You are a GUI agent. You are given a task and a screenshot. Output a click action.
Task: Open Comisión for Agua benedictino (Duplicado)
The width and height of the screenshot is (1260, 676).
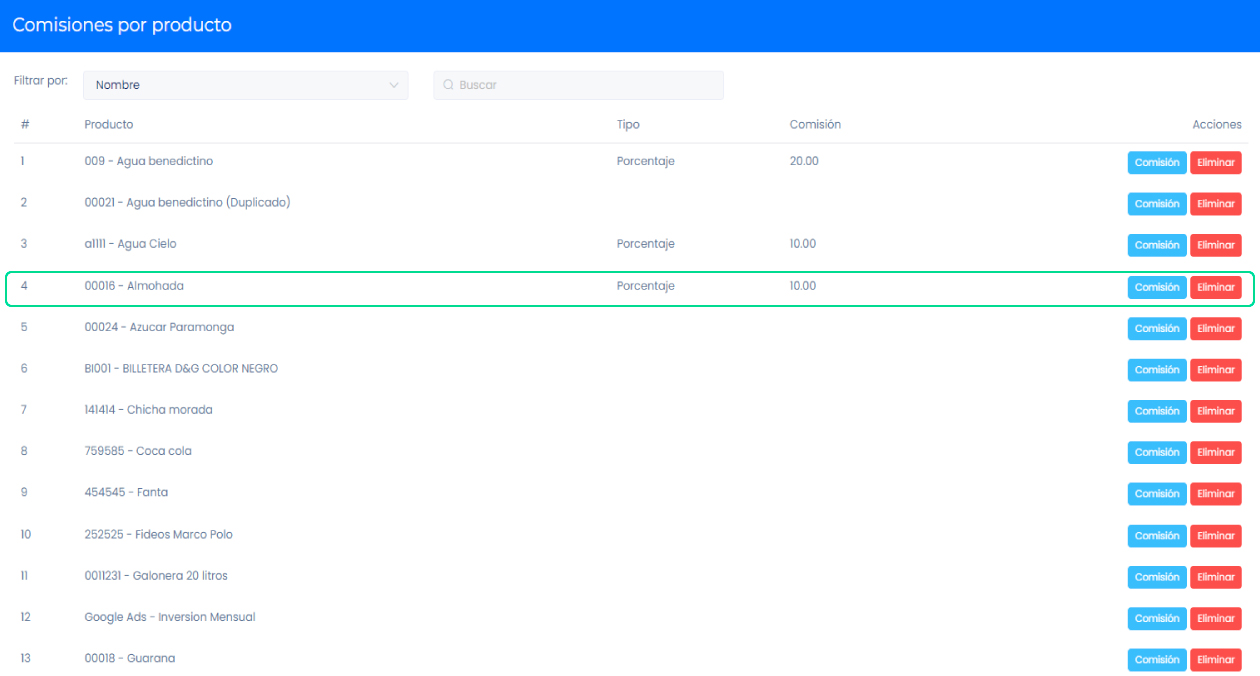[1156, 204]
